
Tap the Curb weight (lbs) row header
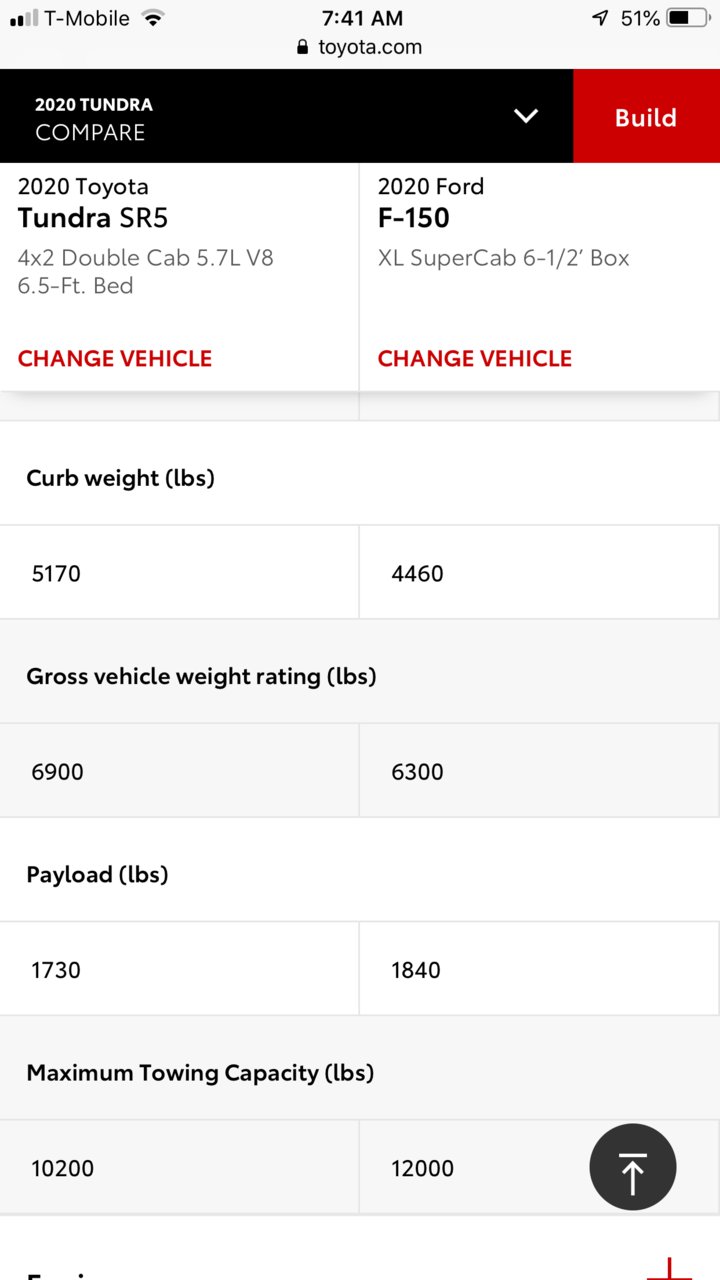click(x=121, y=478)
